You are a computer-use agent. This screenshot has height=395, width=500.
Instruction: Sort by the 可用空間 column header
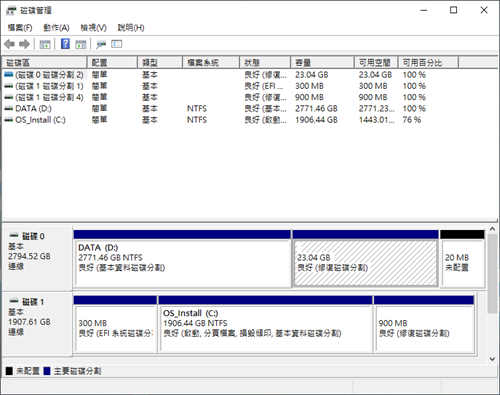[x=376, y=62]
